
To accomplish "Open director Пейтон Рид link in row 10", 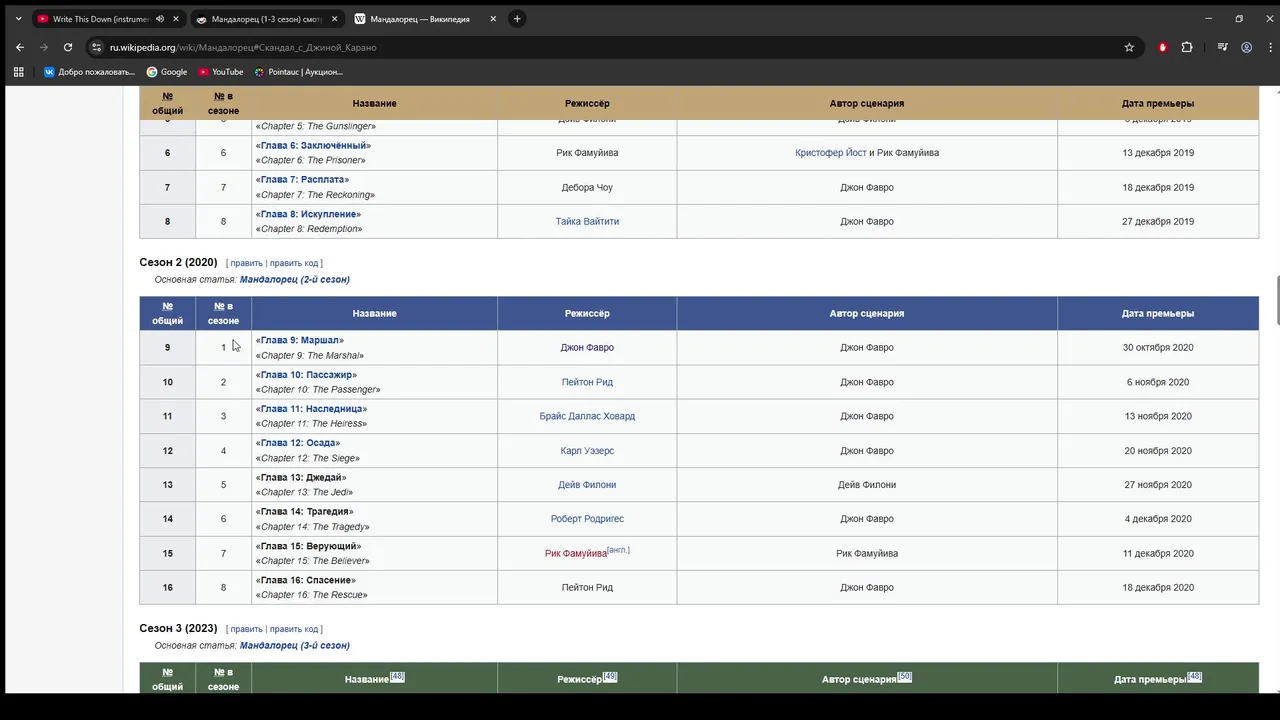I will 587,382.
